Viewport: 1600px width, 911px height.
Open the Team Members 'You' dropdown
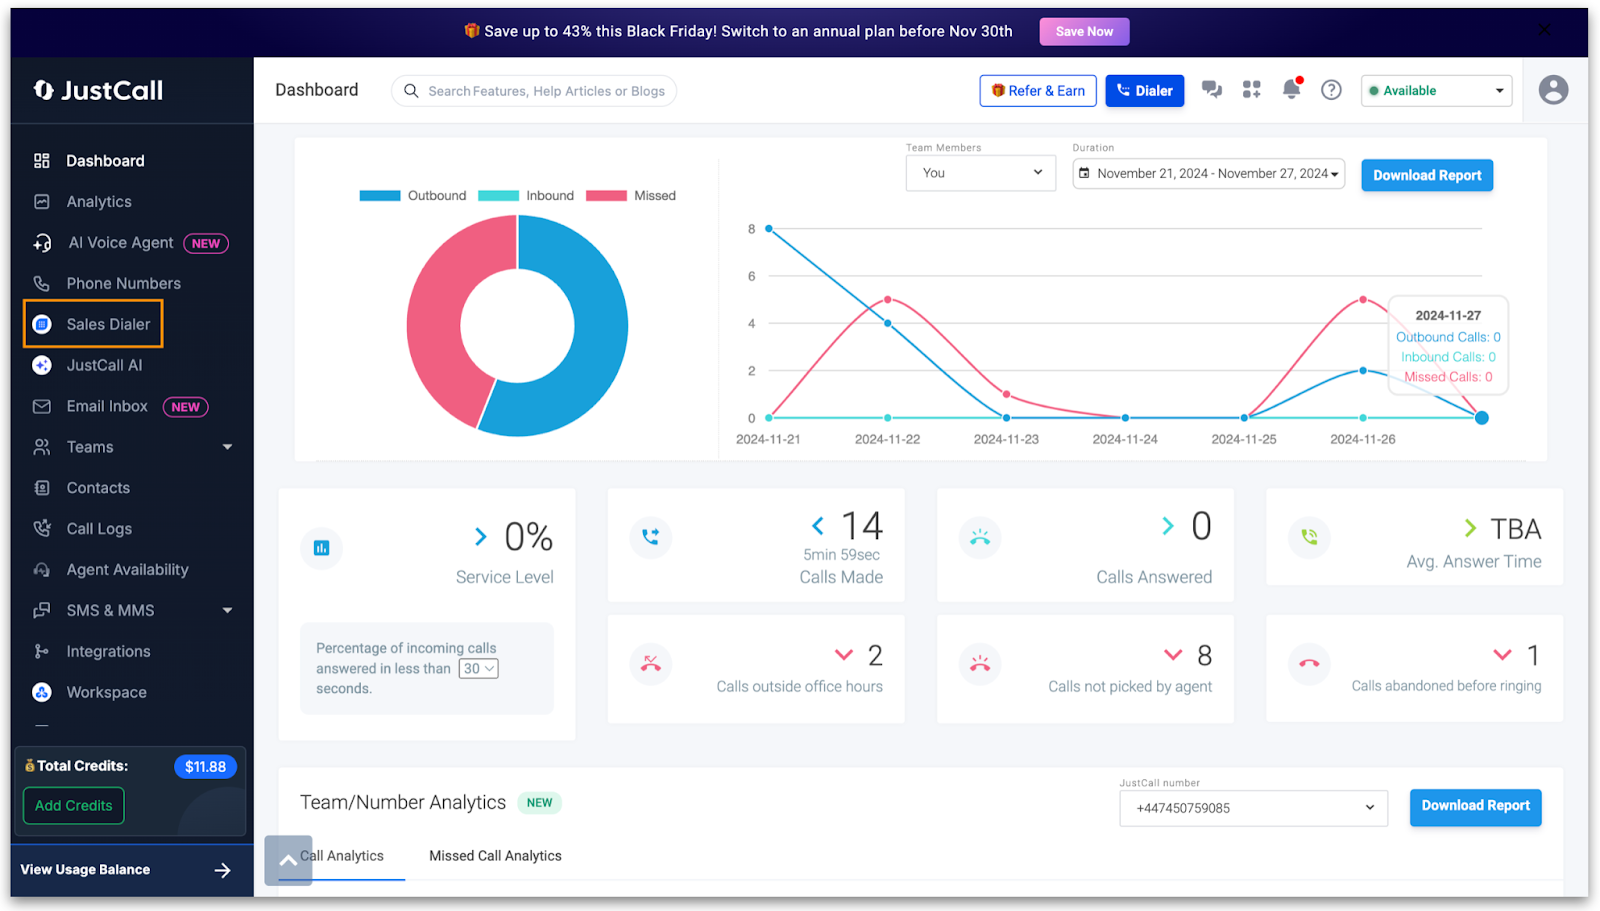pyautogui.click(x=981, y=173)
